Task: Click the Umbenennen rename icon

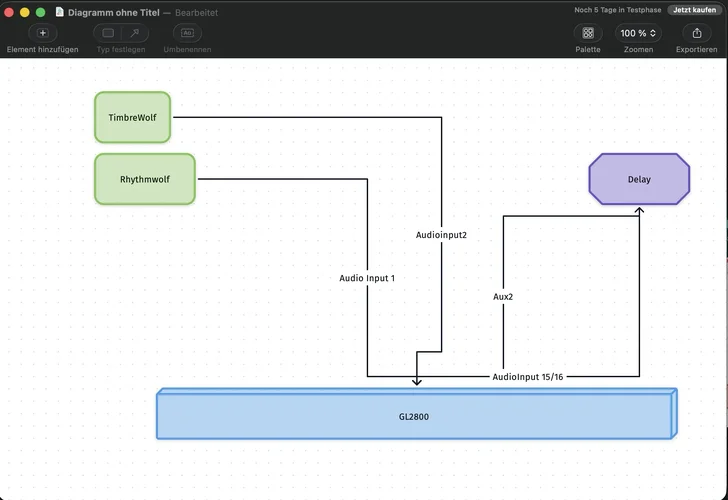Action: tap(187, 33)
